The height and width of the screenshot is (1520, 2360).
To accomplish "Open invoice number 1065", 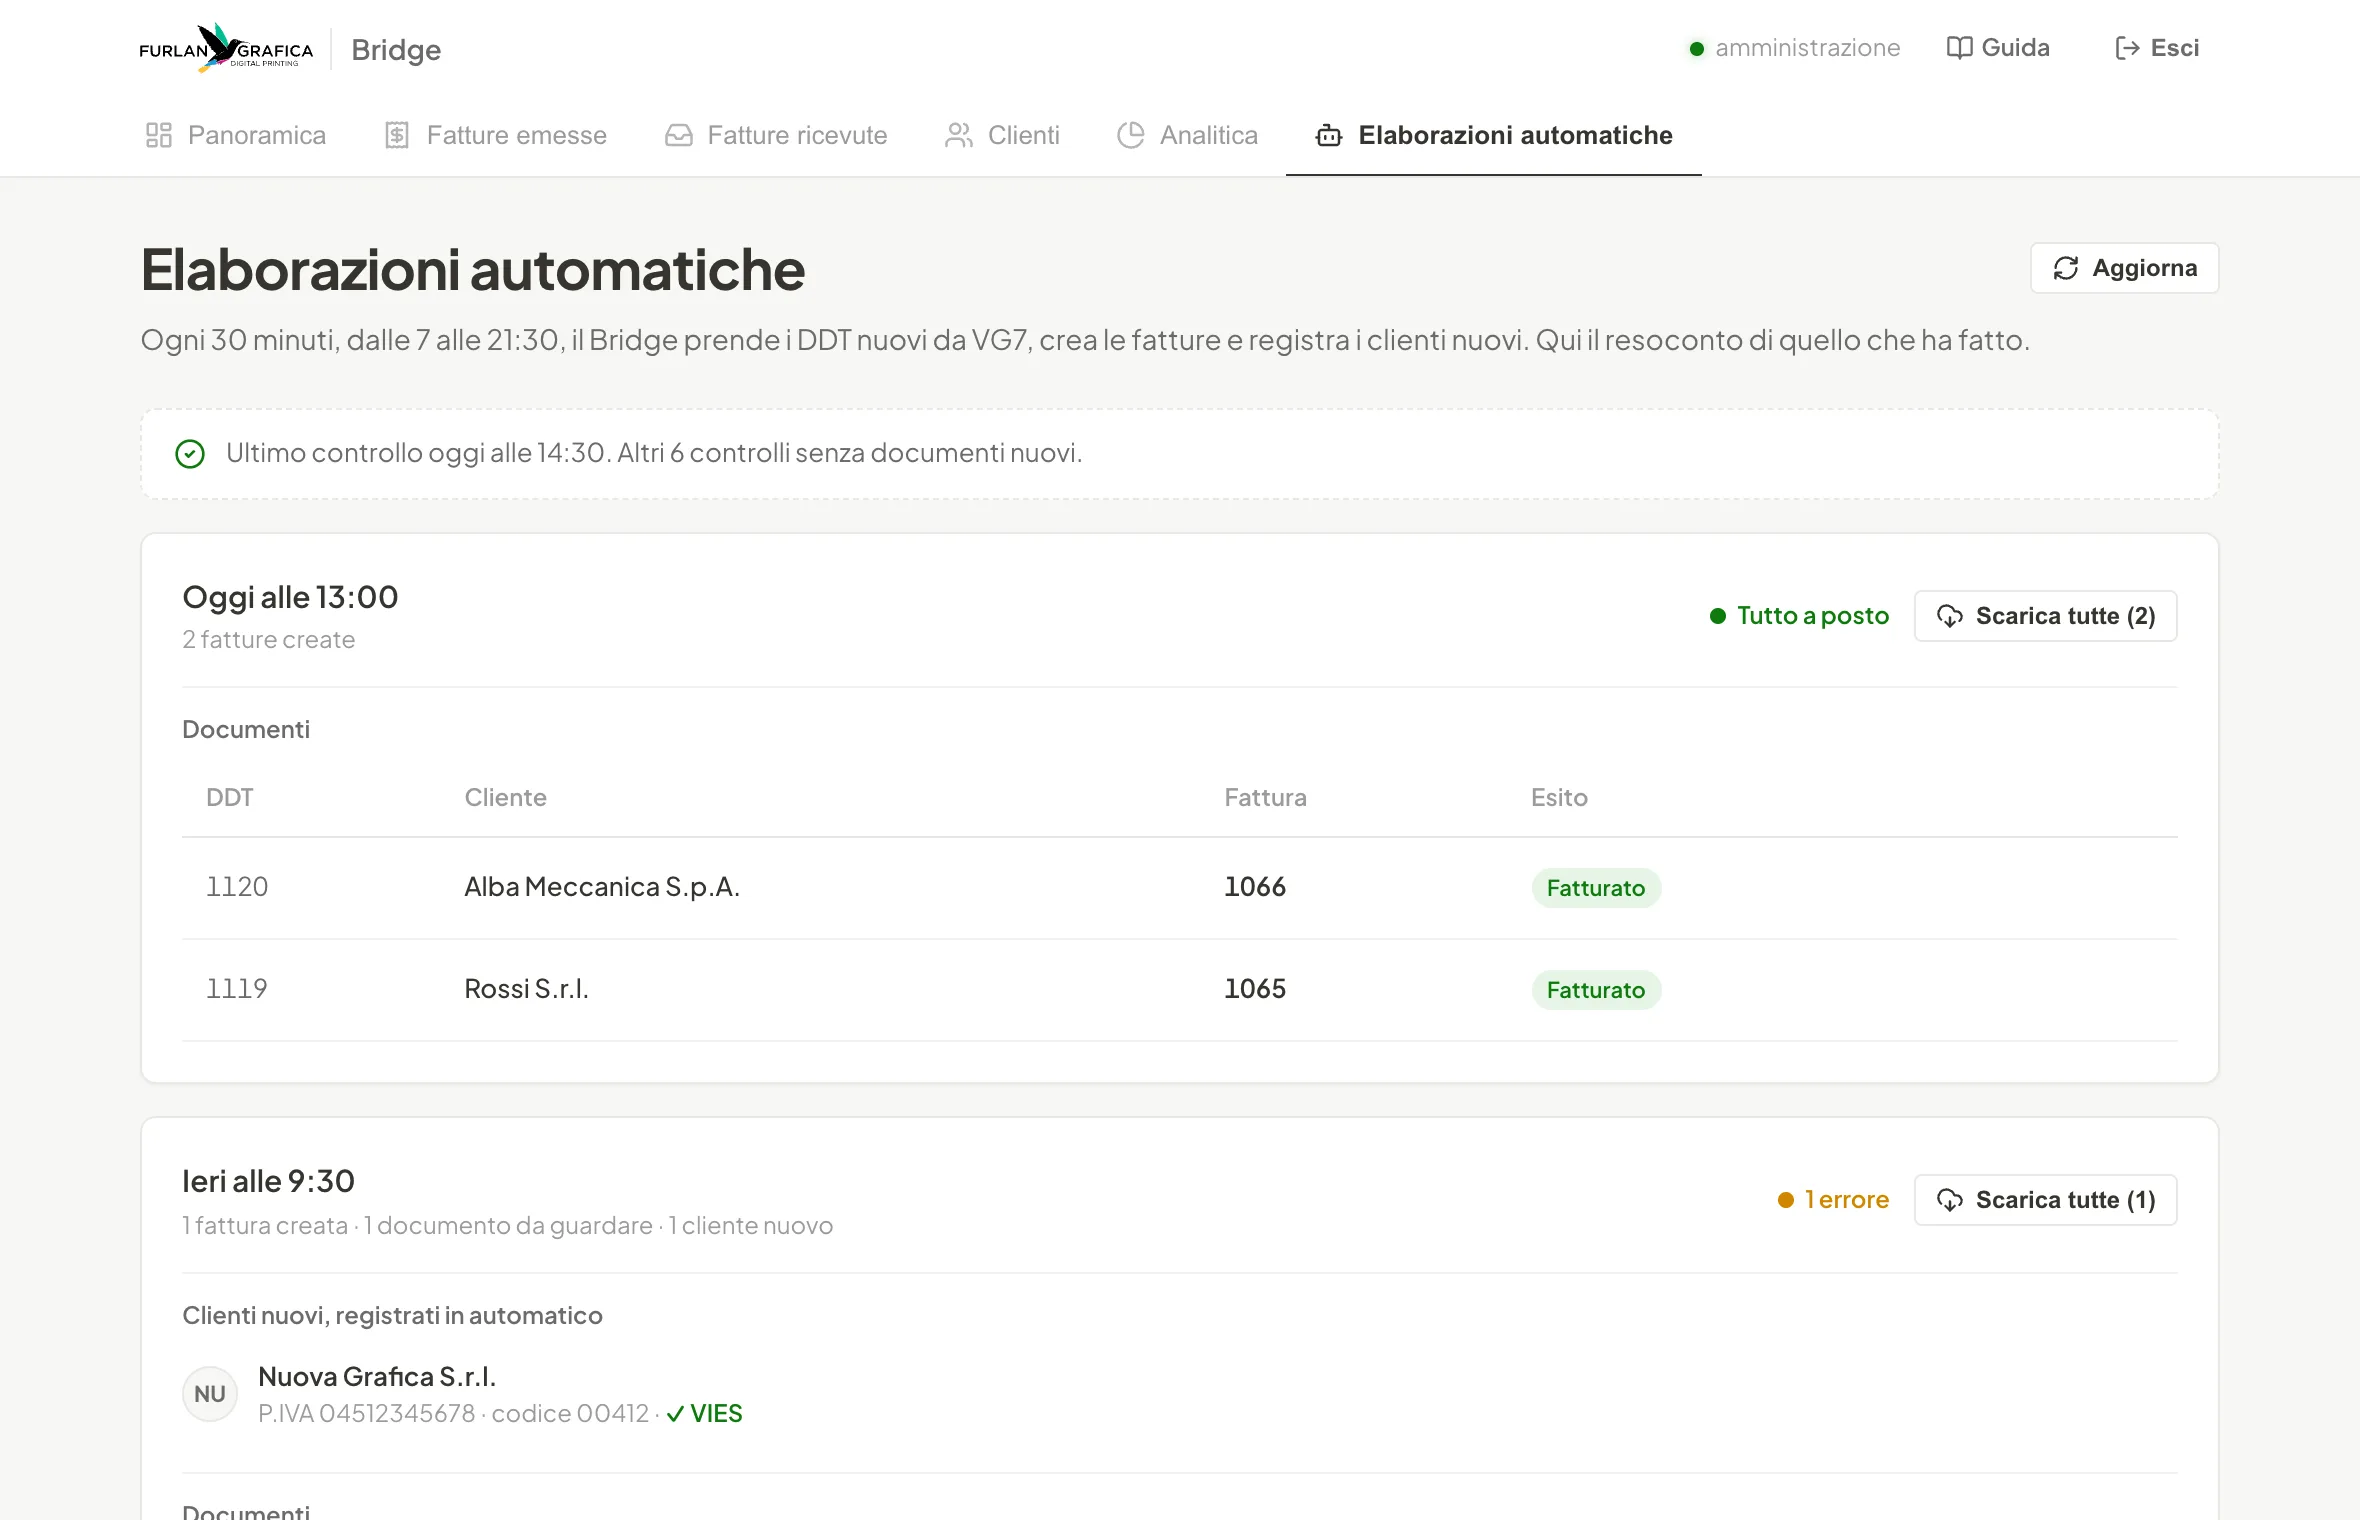I will click(x=1255, y=989).
